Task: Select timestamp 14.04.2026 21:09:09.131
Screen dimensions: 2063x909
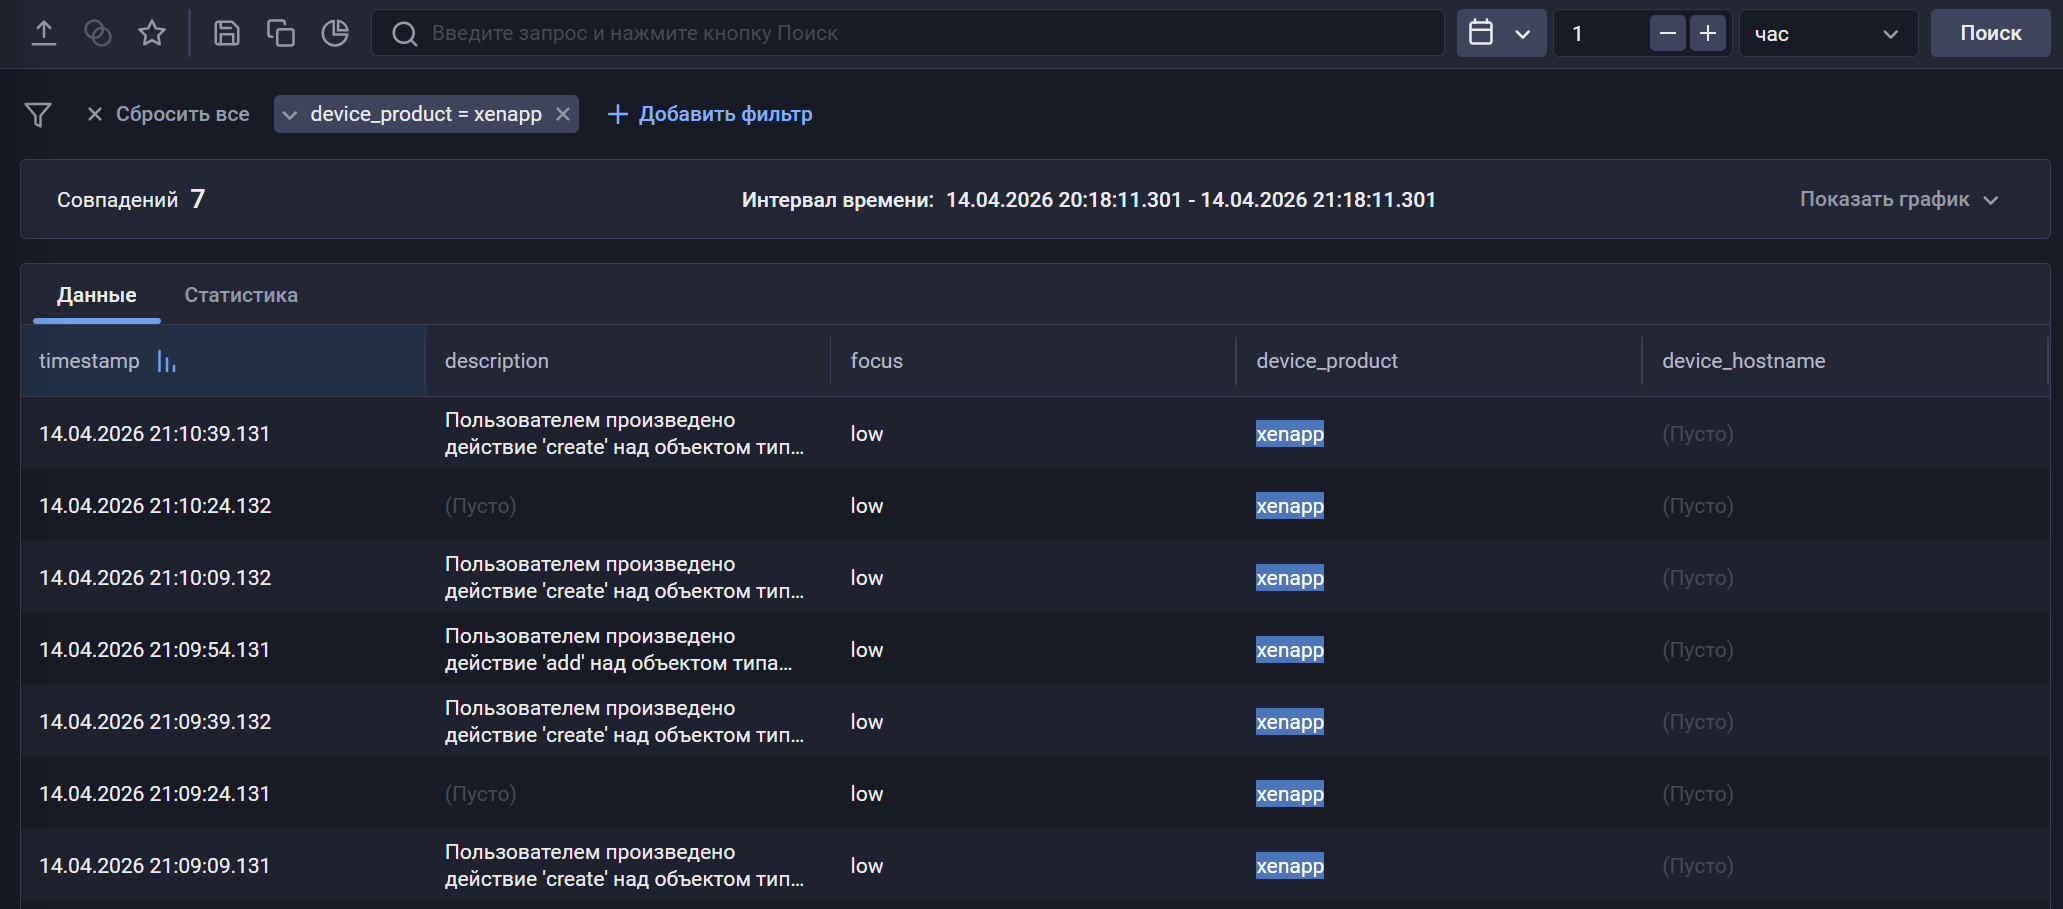Action: (x=155, y=866)
